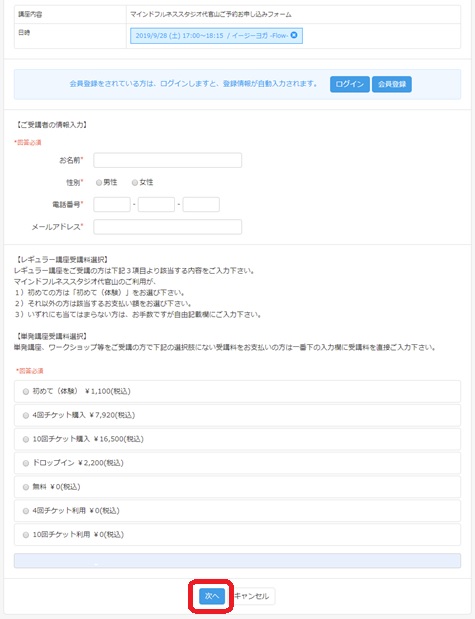Focus the メールアドレス input field
Viewport: 475px width, 619px height.
tap(167, 227)
